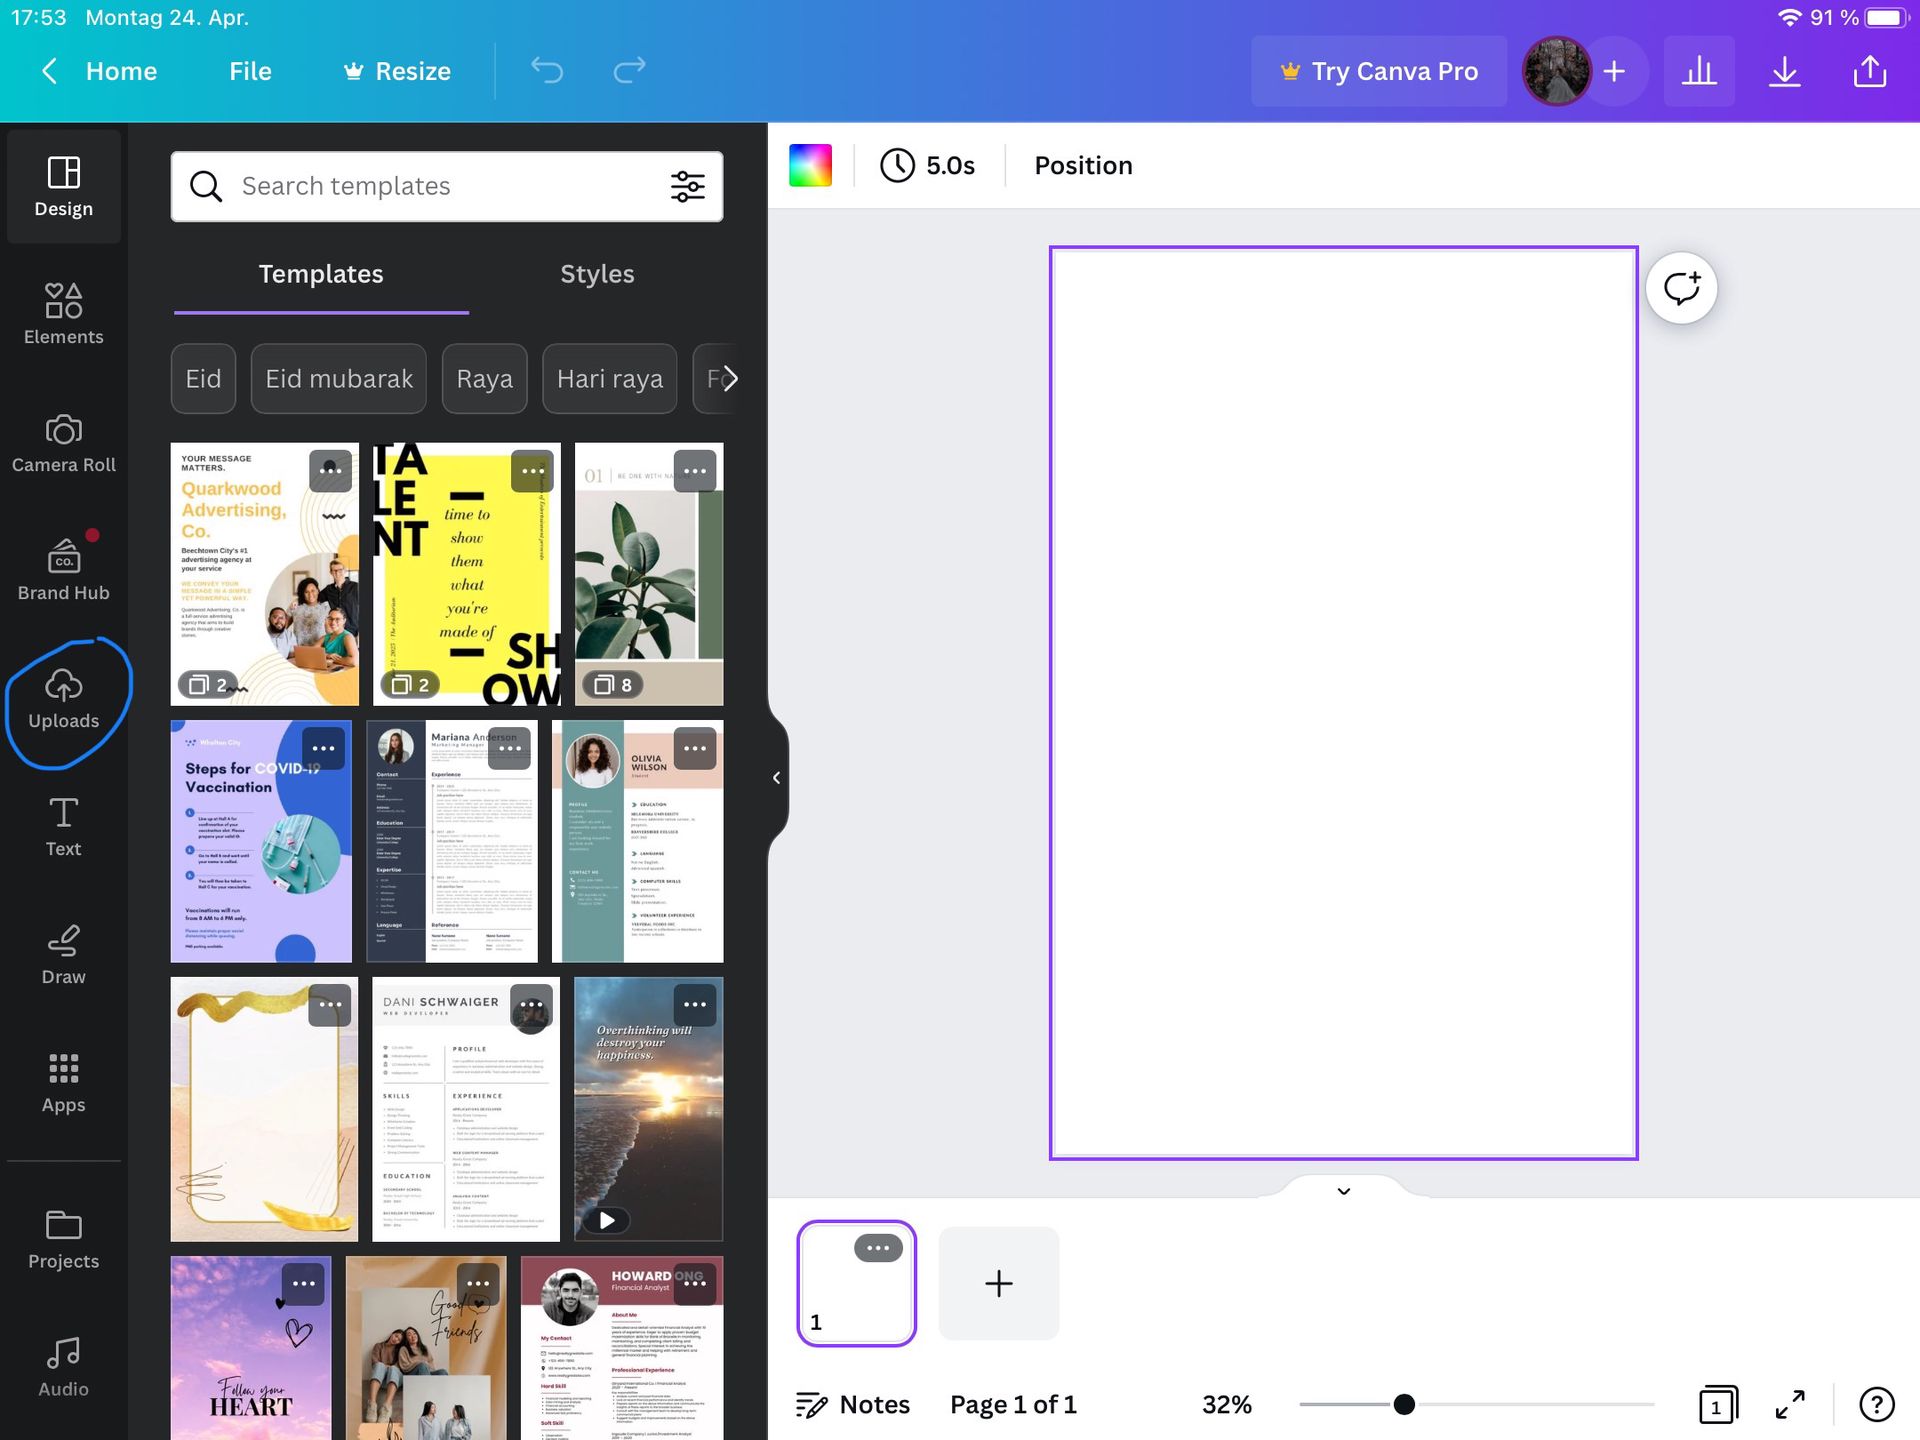This screenshot has height=1440, width=1920.
Task: Check the Wi-Fi status icon
Action: pyautogui.click(x=1789, y=18)
